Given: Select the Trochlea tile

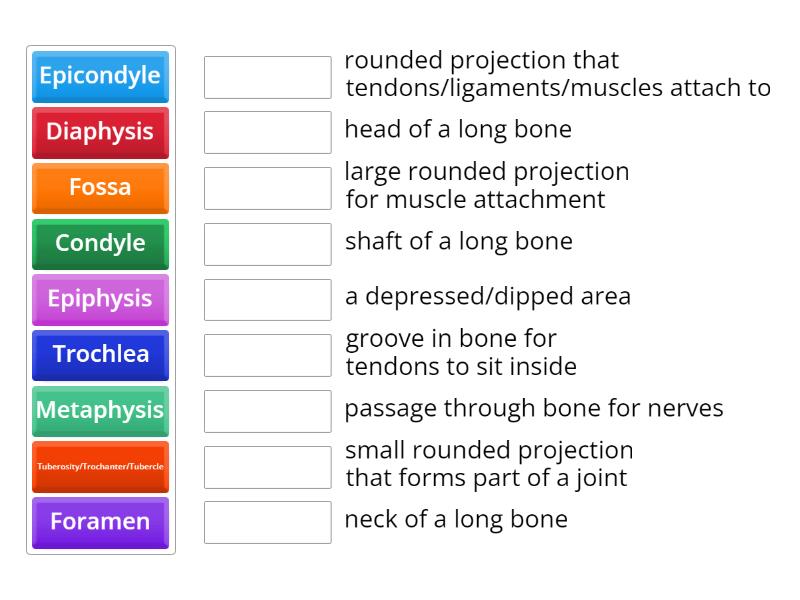Looking at the screenshot, I should point(100,355).
